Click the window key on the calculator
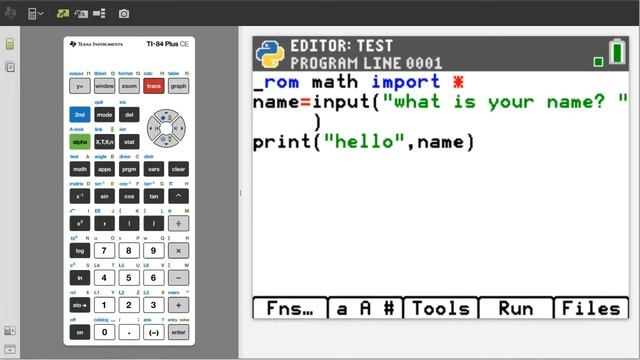The height and width of the screenshot is (360, 640). click(x=104, y=86)
